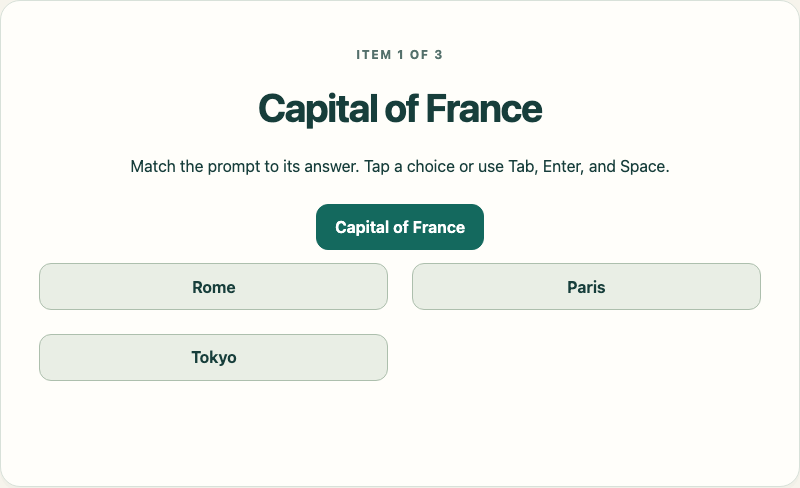Click the ITEM 1 OF 3 label
This screenshot has width=800, height=488.
399,55
